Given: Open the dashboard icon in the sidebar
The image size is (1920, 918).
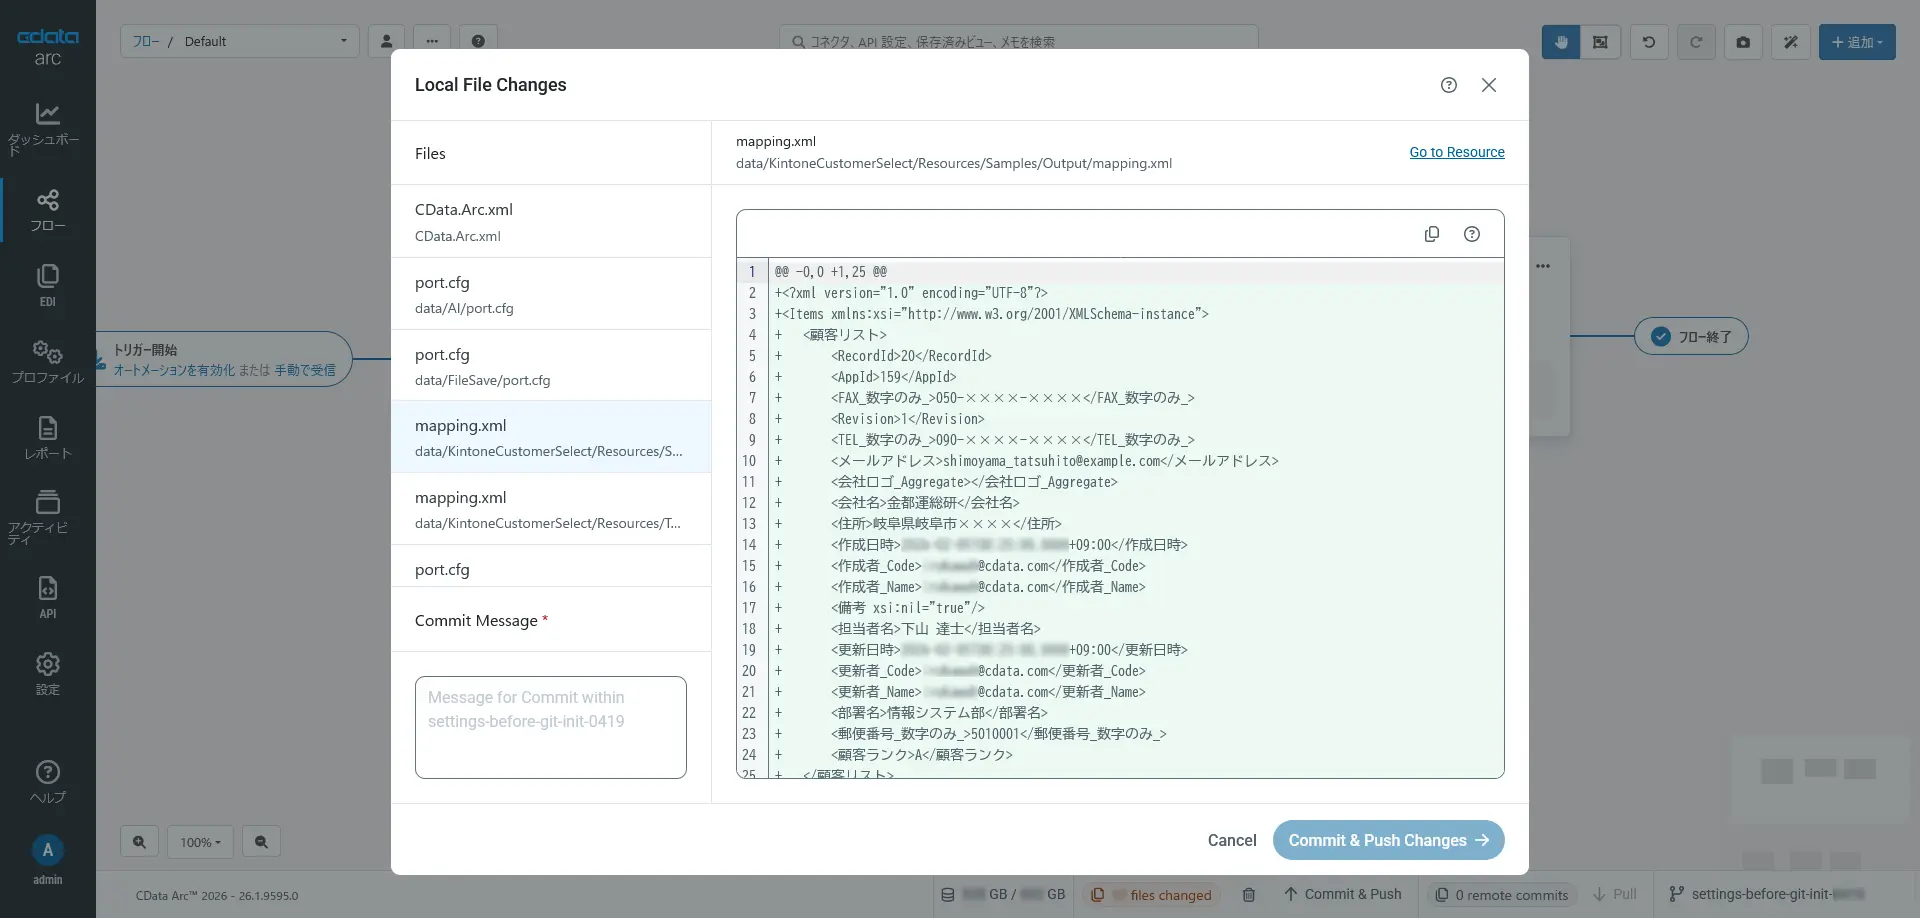Looking at the screenshot, I should tap(46, 125).
